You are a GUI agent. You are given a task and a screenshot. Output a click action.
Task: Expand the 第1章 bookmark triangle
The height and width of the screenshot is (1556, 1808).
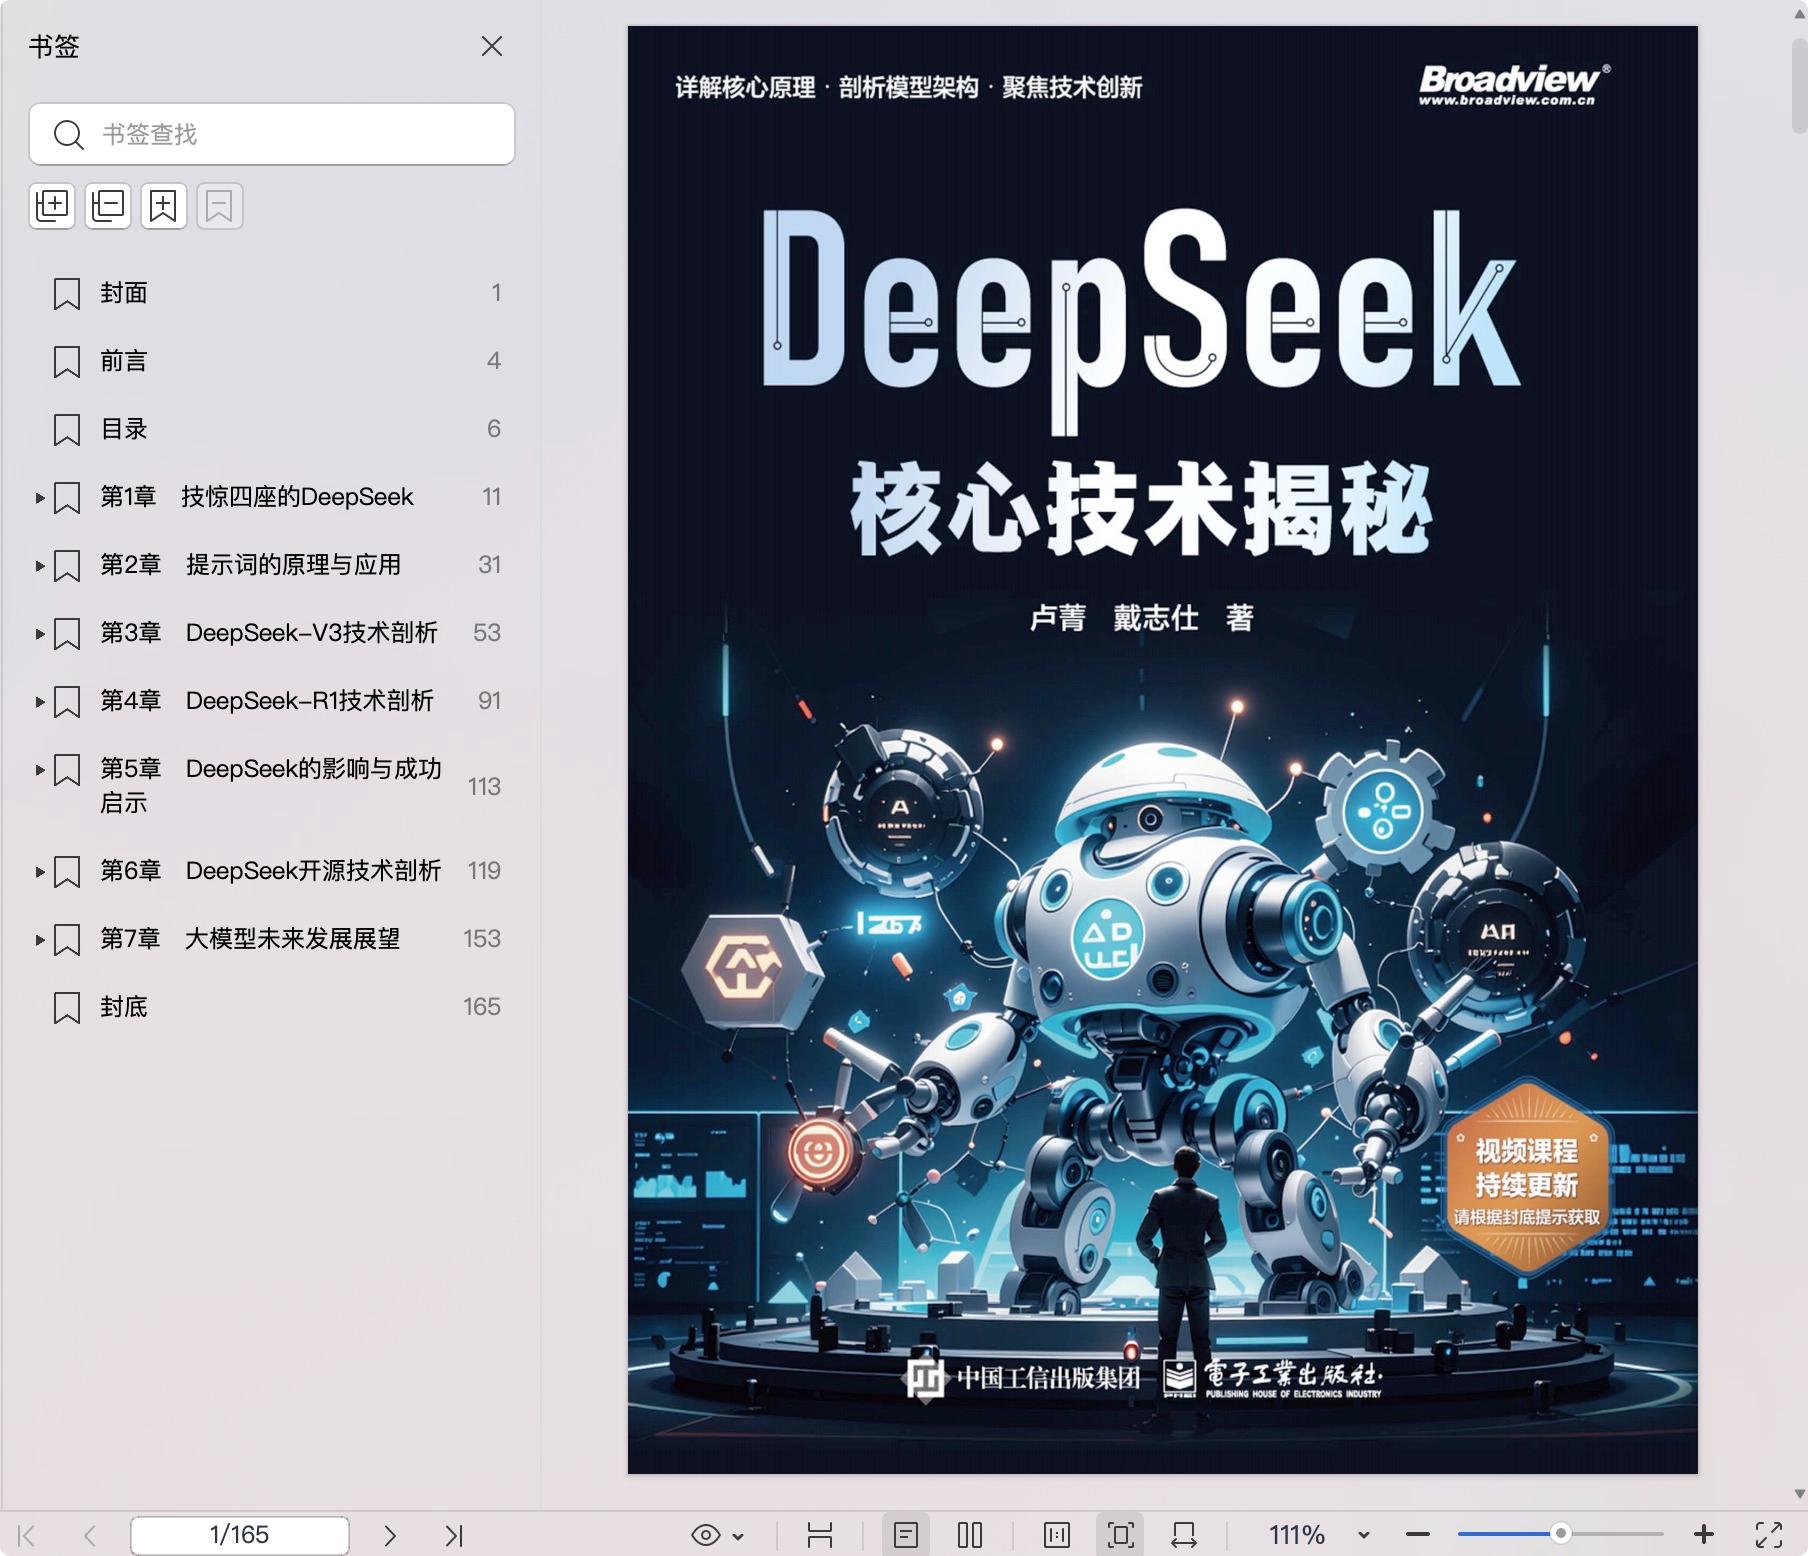[39, 497]
